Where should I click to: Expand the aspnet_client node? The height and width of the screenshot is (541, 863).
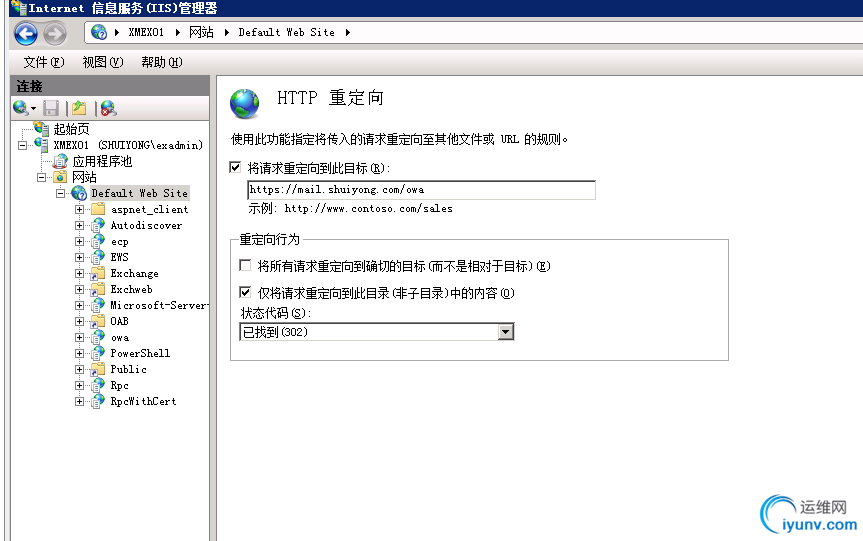[x=80, y=209]
